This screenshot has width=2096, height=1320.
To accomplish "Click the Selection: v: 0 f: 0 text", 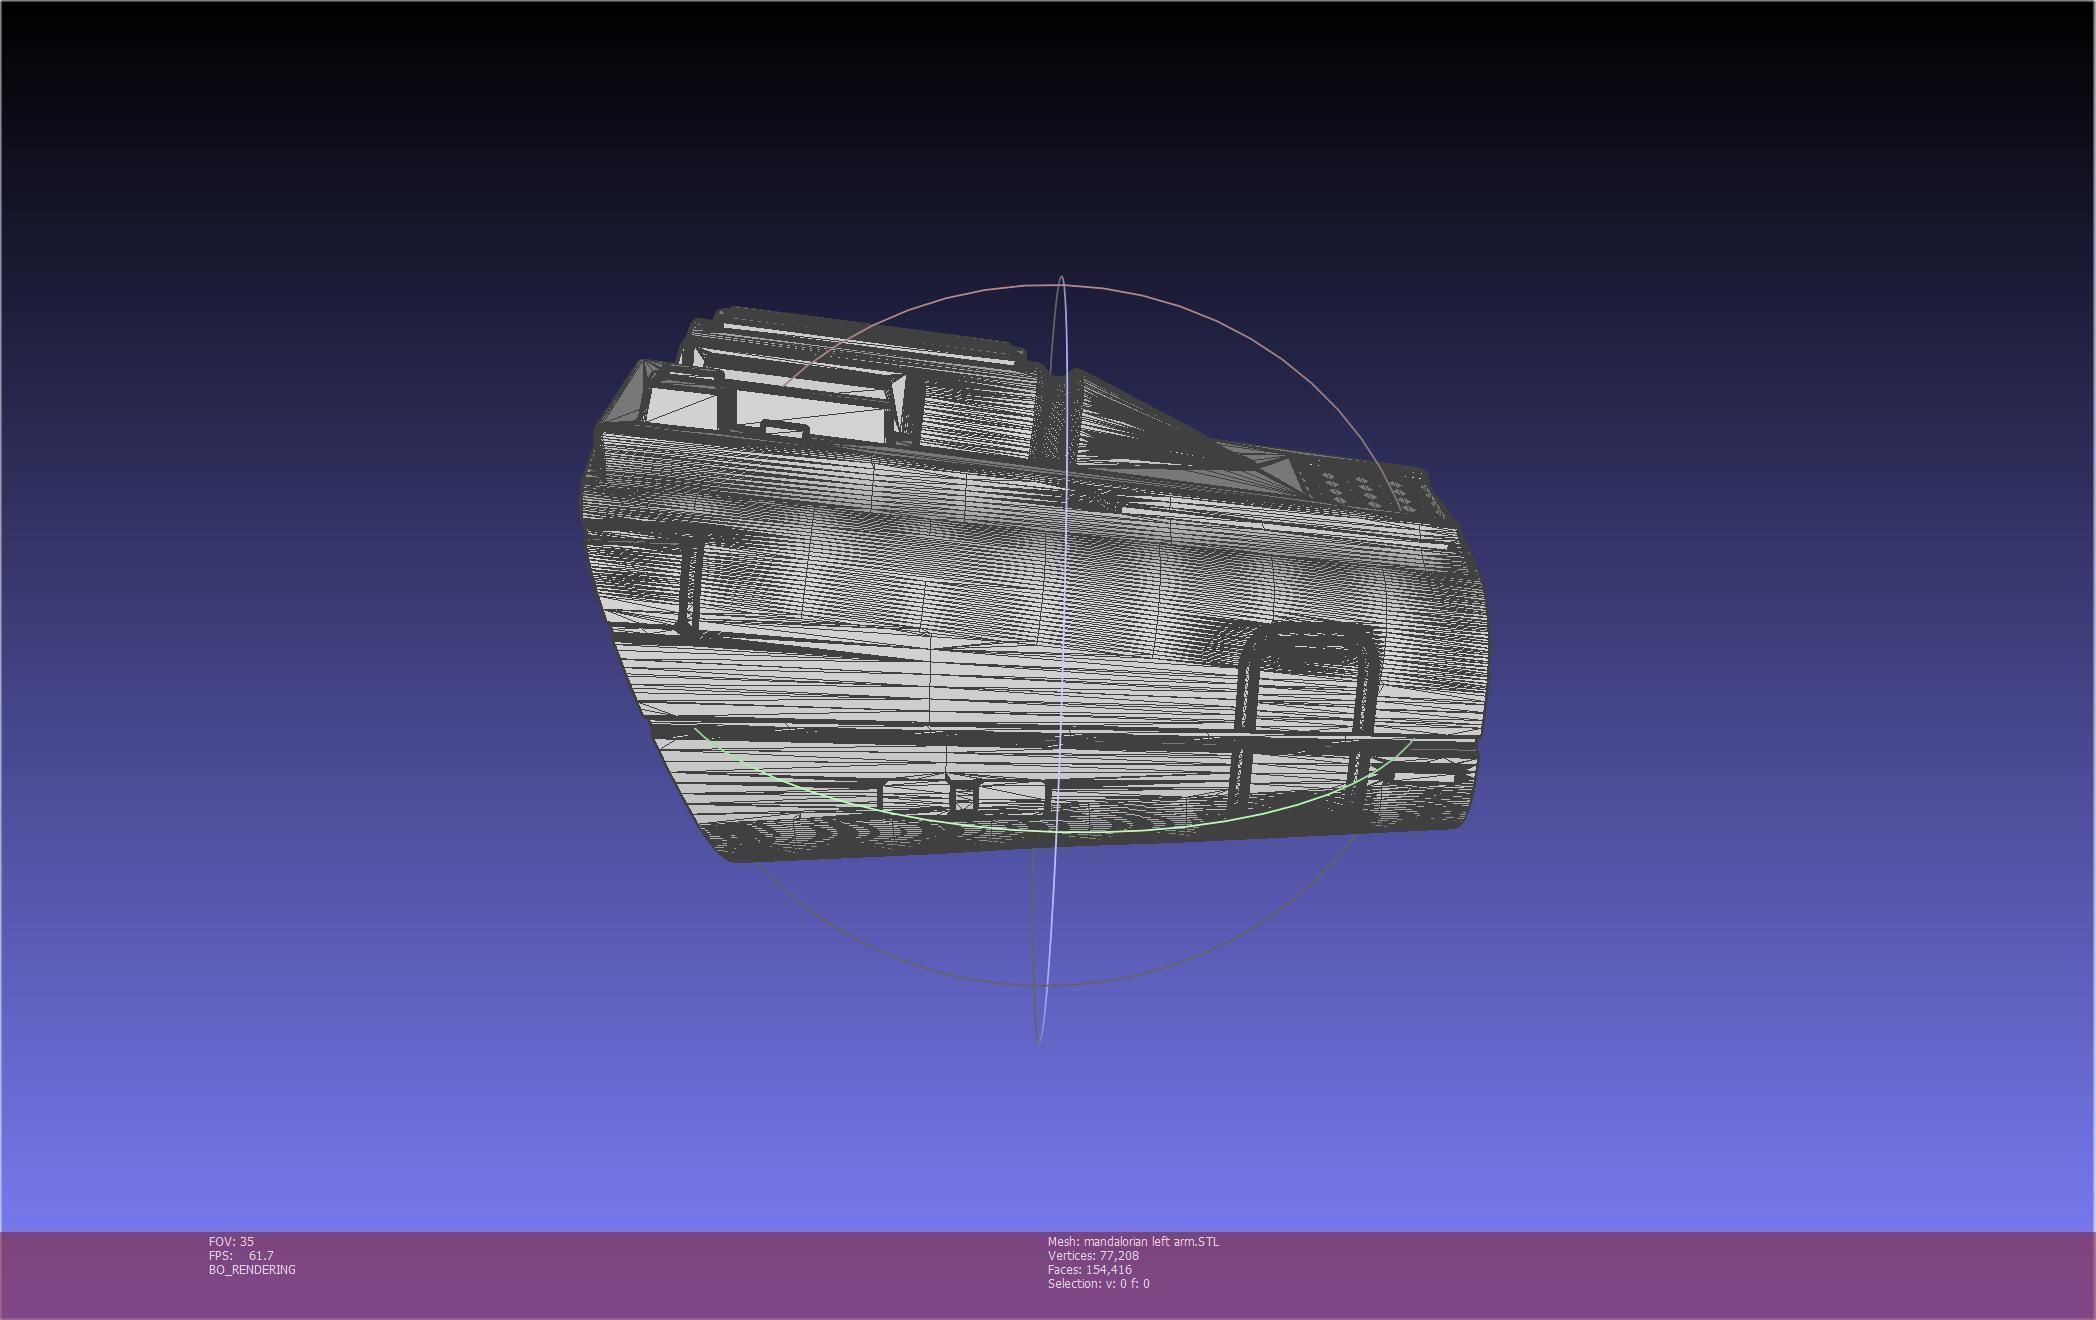I will [x=1098, y=1283].
